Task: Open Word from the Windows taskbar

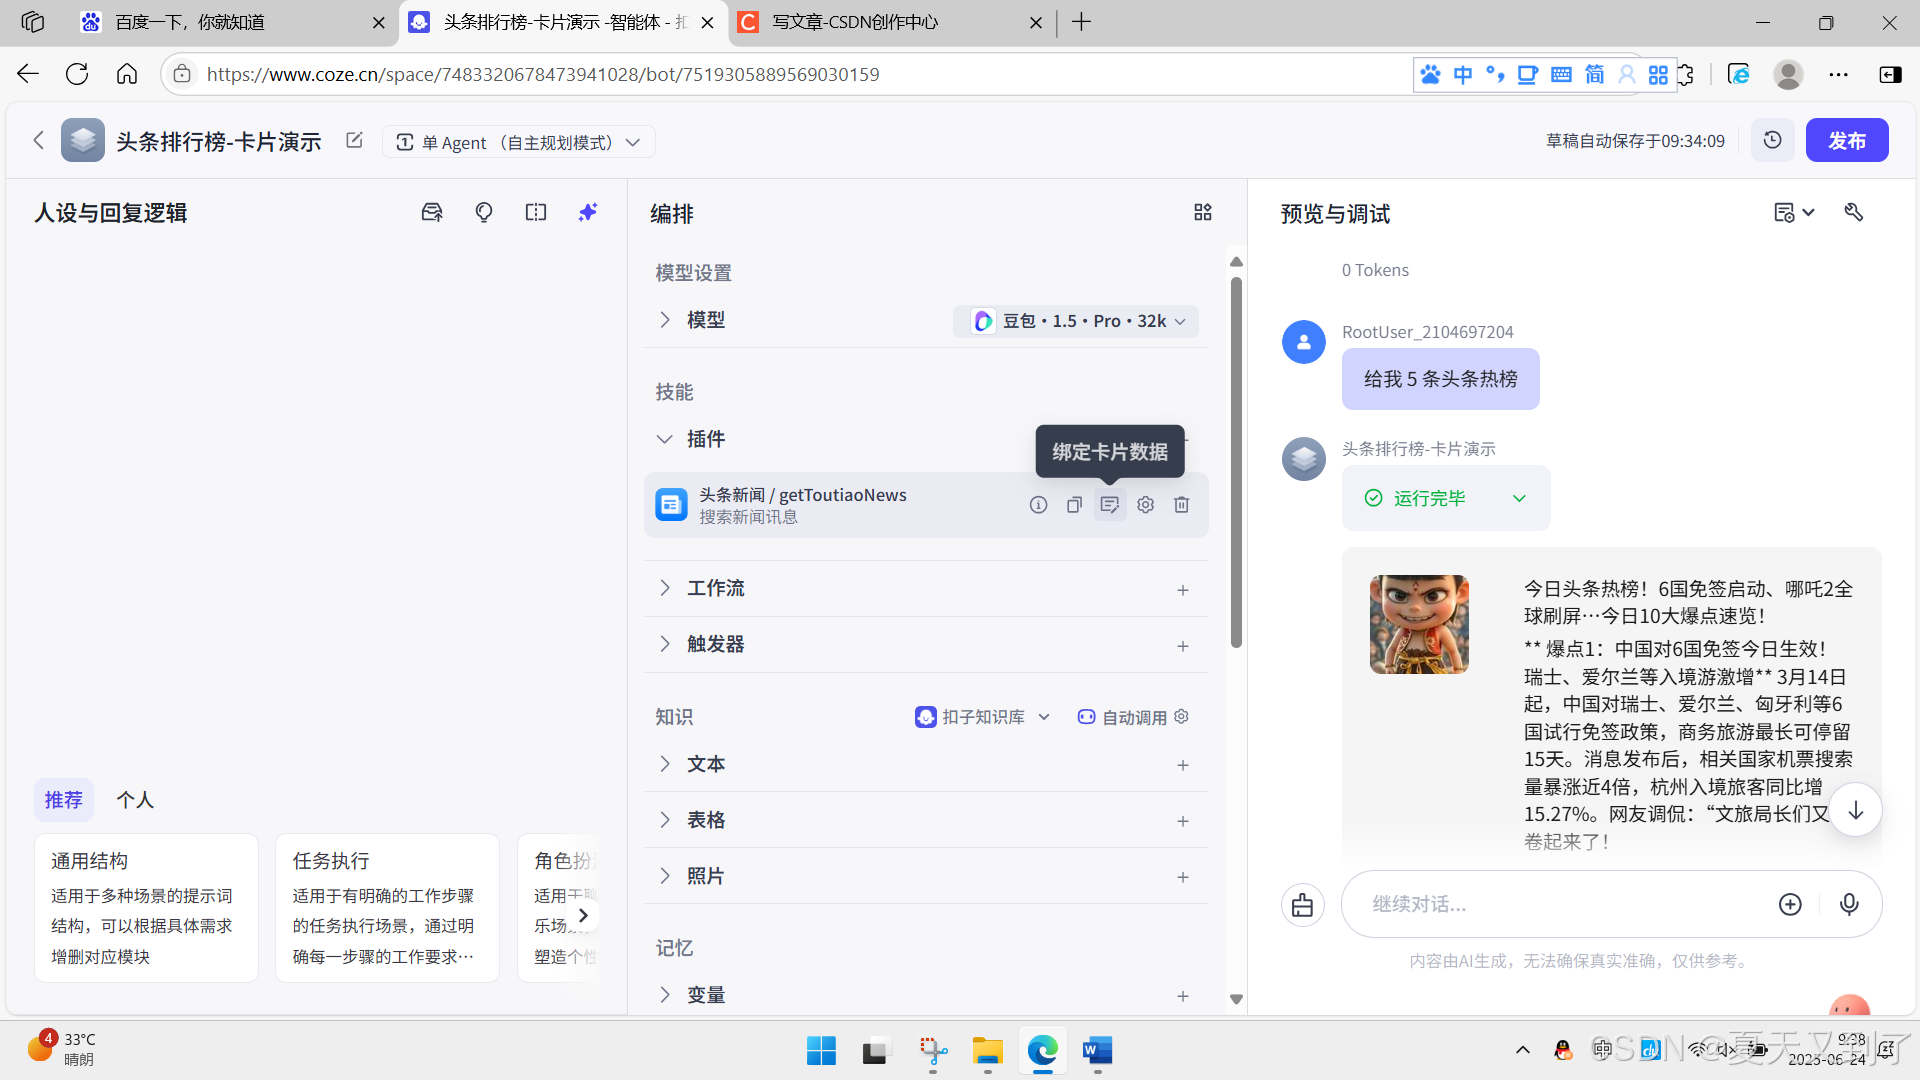Action: point(1097,1050)
